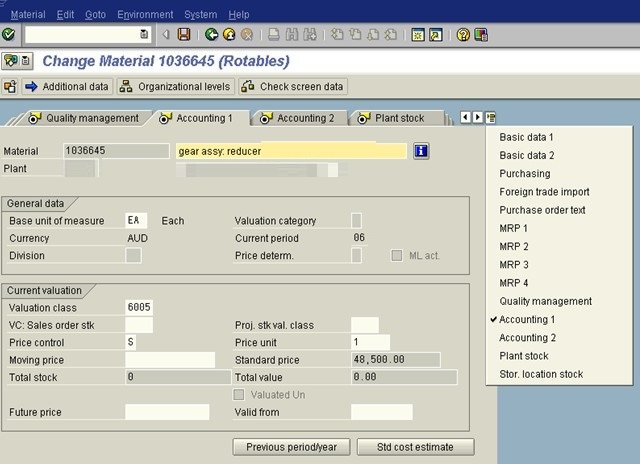Click the VC: Sales order stk field
This screenshot has height=464, width=640.
(x=139, y=325)
